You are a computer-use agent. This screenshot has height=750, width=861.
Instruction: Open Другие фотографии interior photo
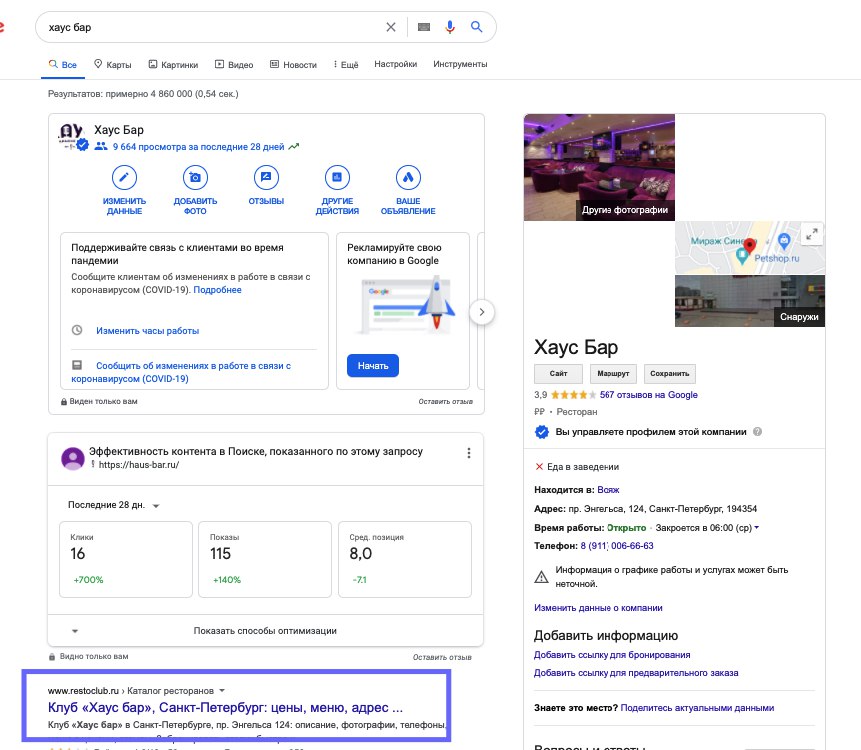pos(599,167)
